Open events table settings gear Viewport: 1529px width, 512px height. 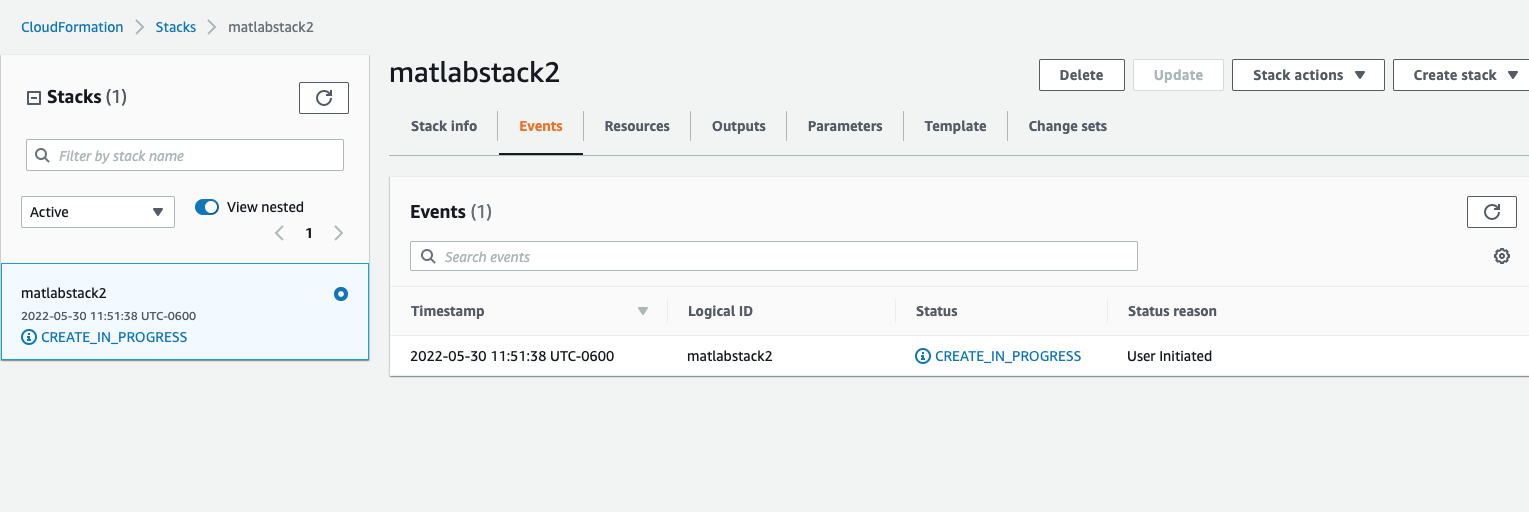[1501, 256]
